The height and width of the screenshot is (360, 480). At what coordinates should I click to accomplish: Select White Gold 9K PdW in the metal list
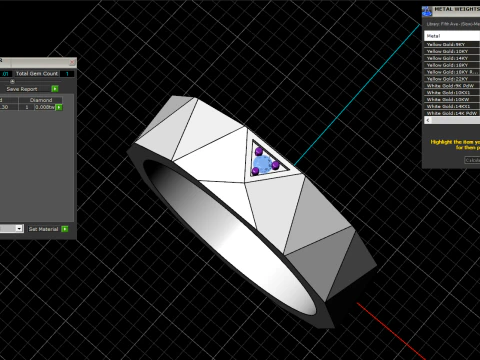452,86
